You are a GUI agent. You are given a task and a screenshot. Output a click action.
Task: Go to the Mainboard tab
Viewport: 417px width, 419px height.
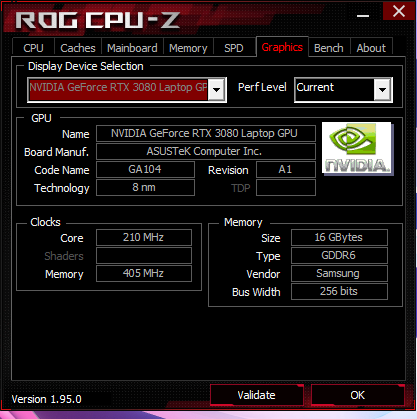click(x=132, y=48)
